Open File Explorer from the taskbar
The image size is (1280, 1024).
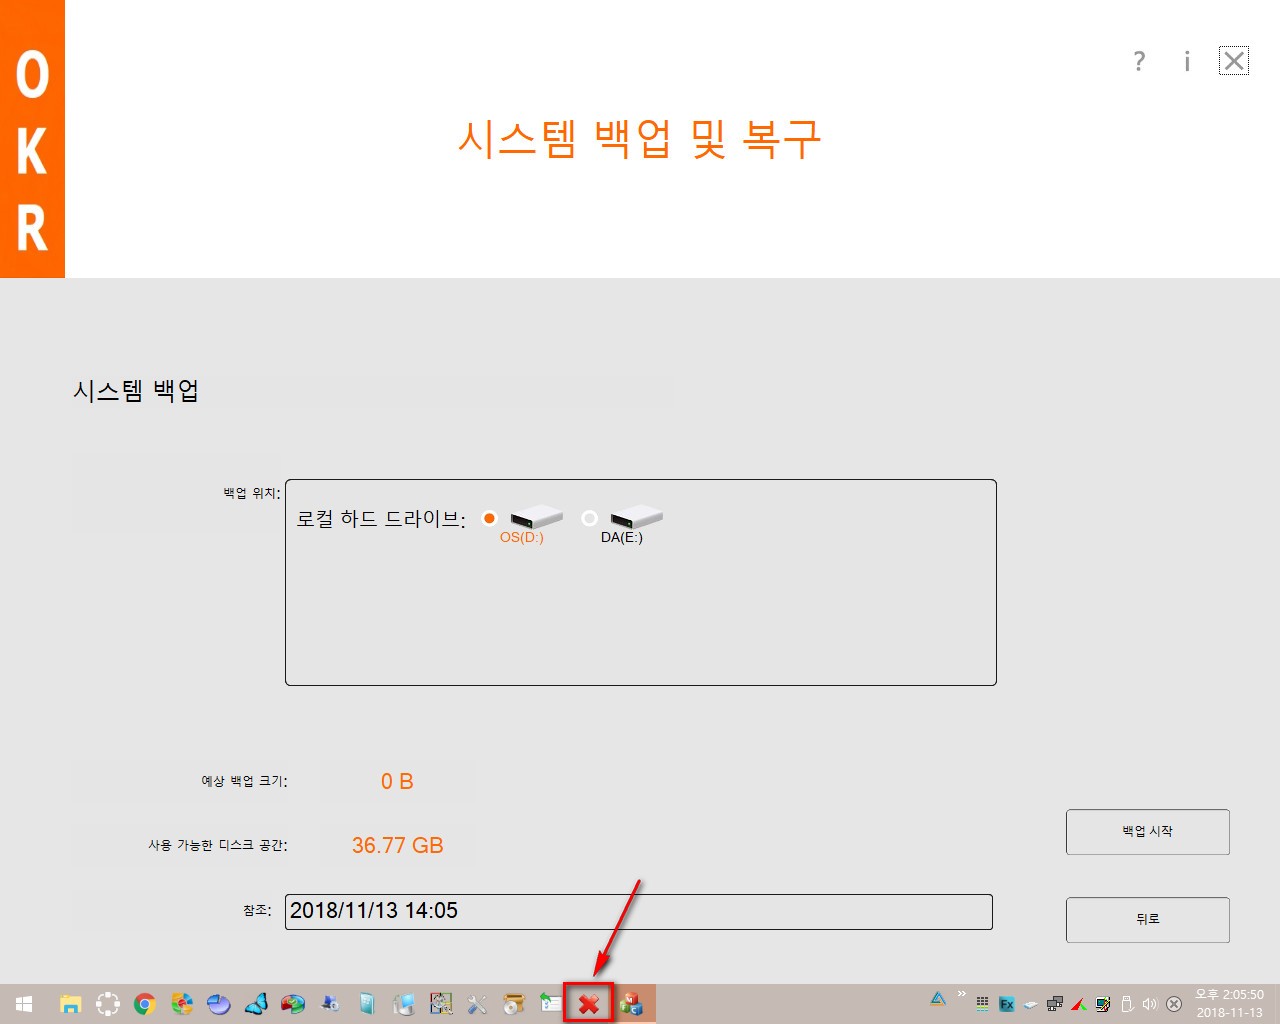tap(70, 1004)
